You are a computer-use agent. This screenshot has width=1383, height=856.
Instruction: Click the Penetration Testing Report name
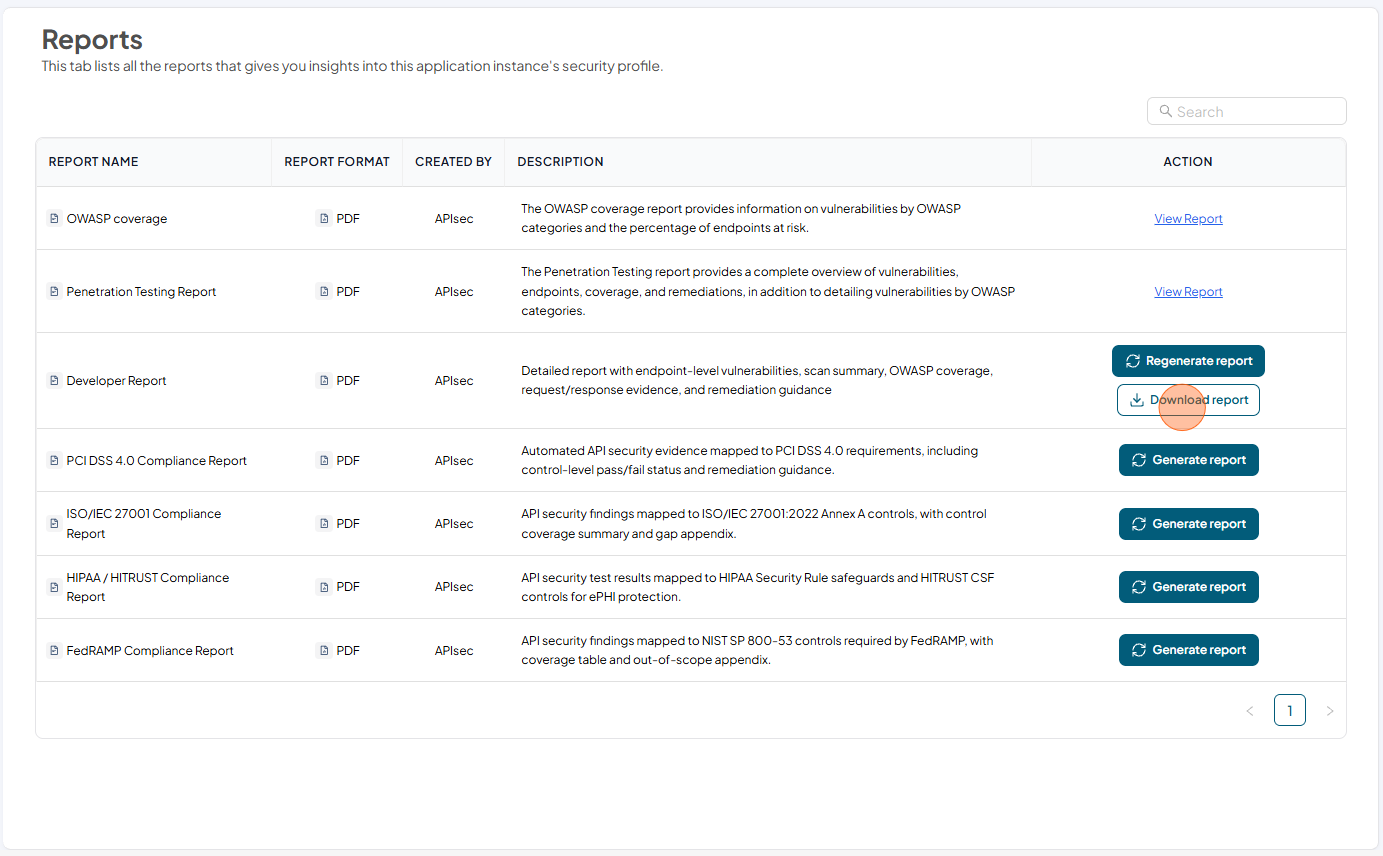pyautogui.click(x=141, y=291)
